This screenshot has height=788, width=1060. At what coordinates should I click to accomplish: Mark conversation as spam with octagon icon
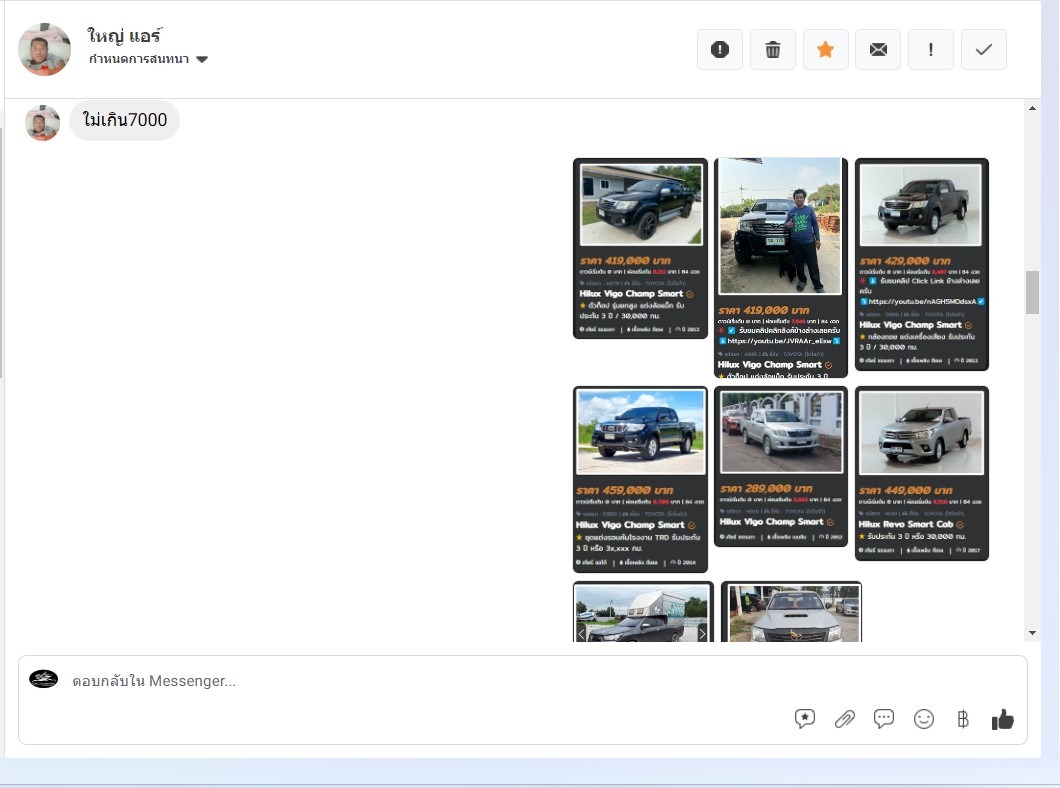point(719,50)
